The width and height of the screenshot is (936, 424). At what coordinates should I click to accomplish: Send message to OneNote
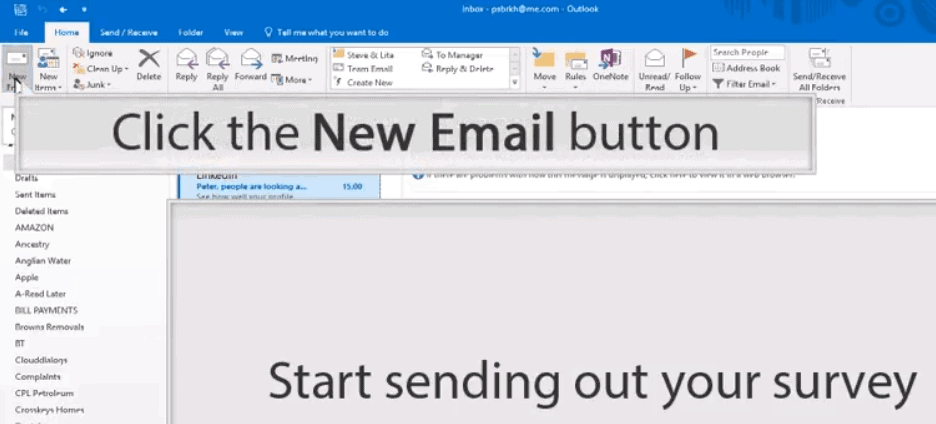610,65
